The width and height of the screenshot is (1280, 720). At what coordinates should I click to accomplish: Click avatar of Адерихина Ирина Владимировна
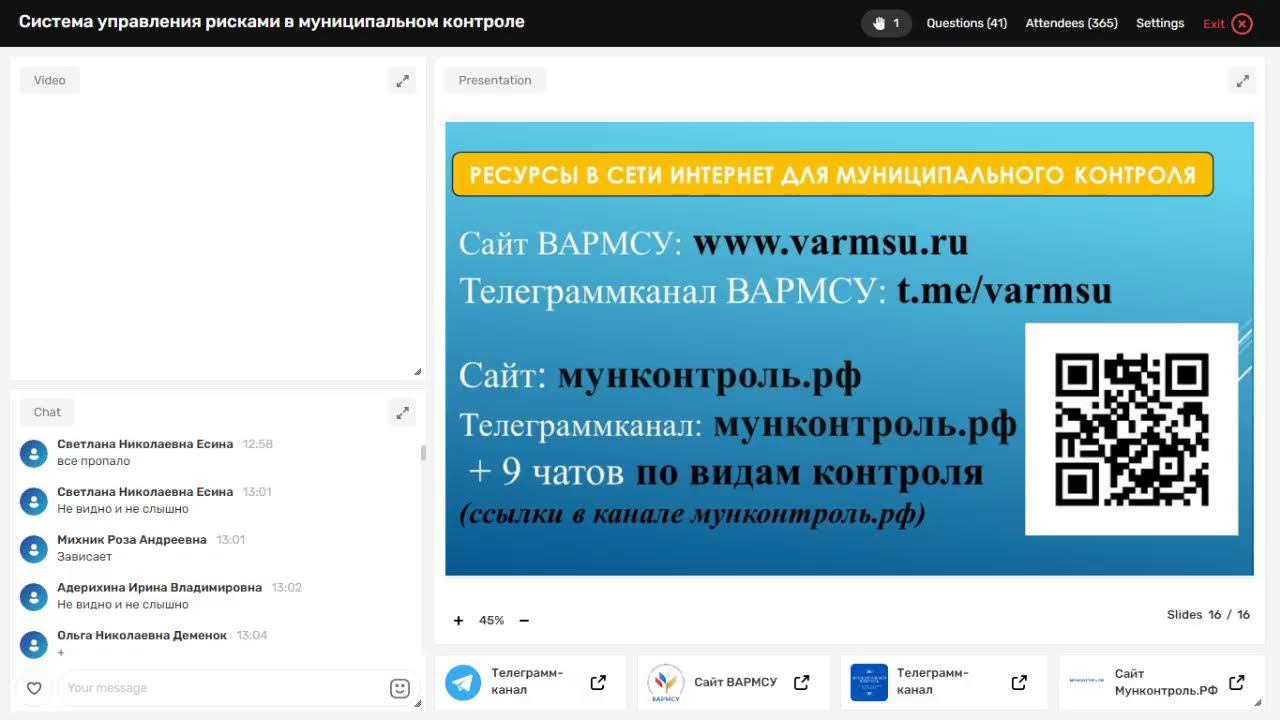(34, 596)
